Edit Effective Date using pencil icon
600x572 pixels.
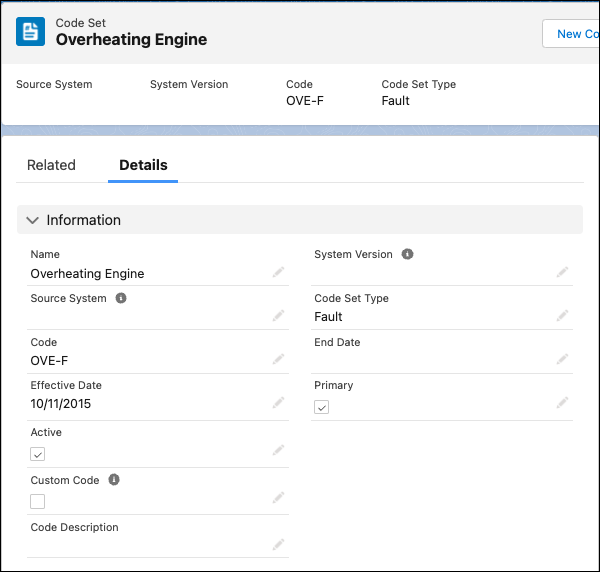(x=278, y=403)
